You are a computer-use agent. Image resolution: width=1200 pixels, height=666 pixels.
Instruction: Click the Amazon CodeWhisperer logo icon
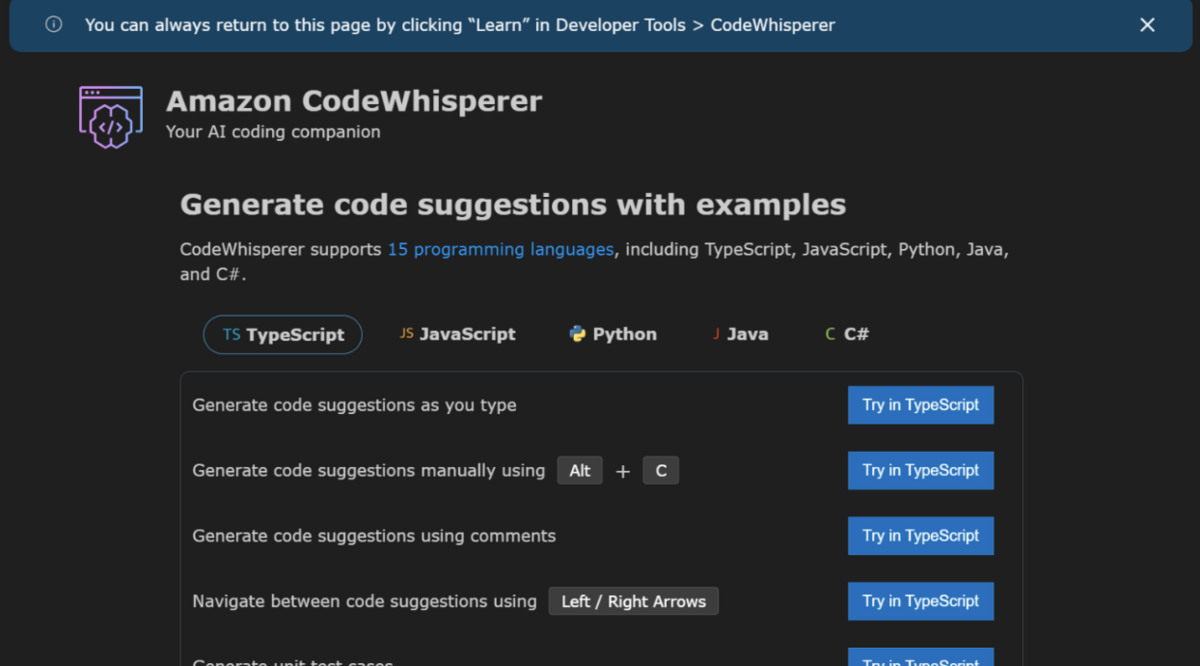click(x=111, y=117)
